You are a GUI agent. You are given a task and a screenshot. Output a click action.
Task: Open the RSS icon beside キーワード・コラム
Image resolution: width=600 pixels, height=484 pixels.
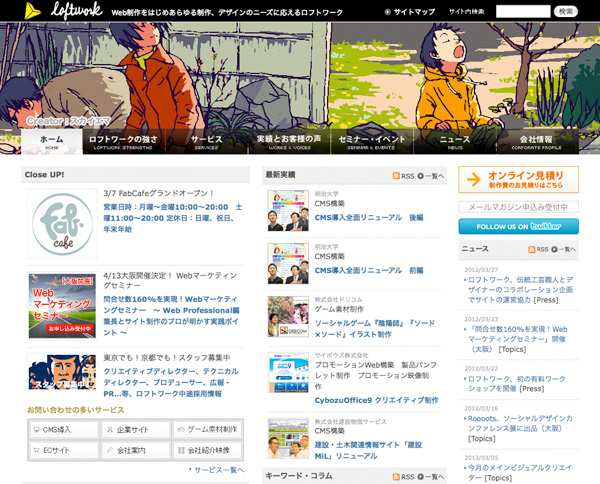398,477
